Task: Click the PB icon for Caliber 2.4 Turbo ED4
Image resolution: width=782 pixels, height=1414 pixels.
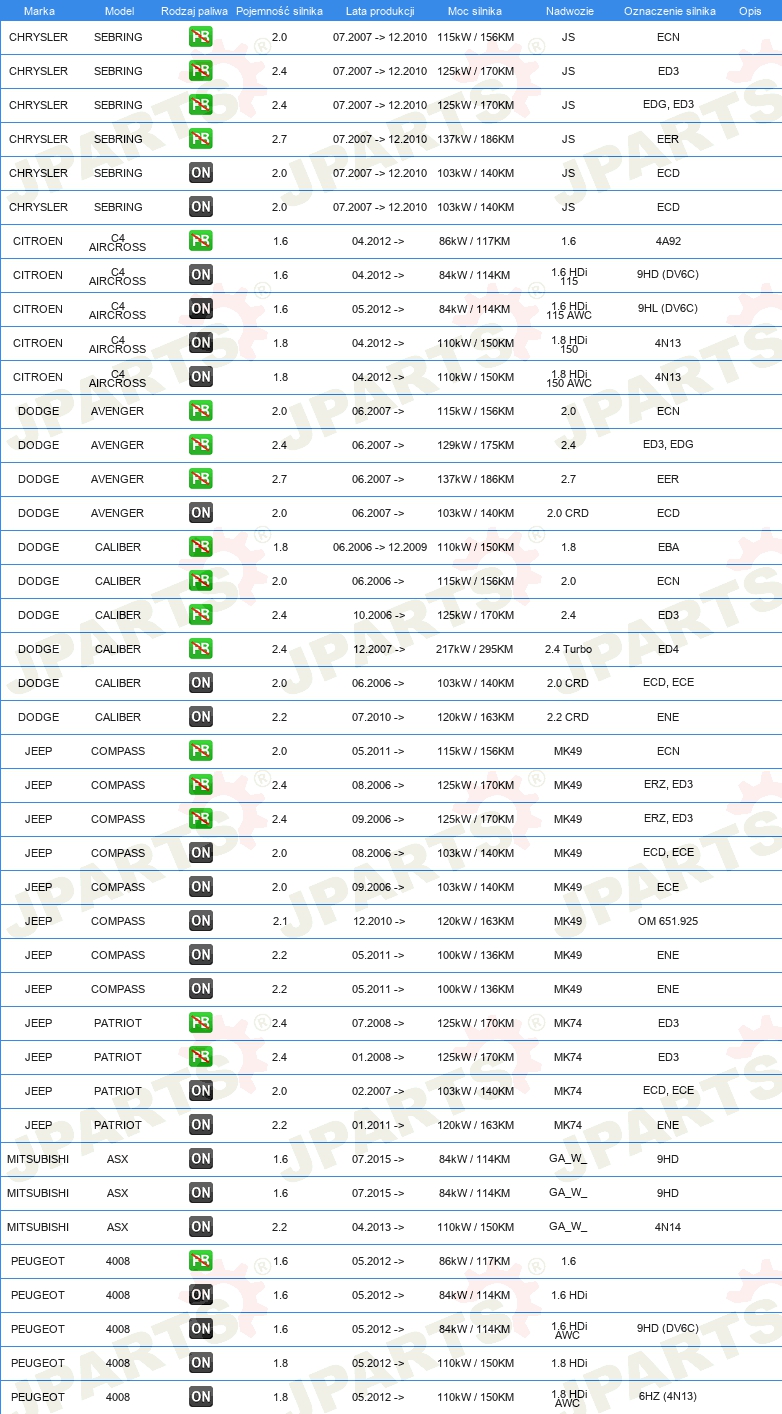Action: pos(201,649)
